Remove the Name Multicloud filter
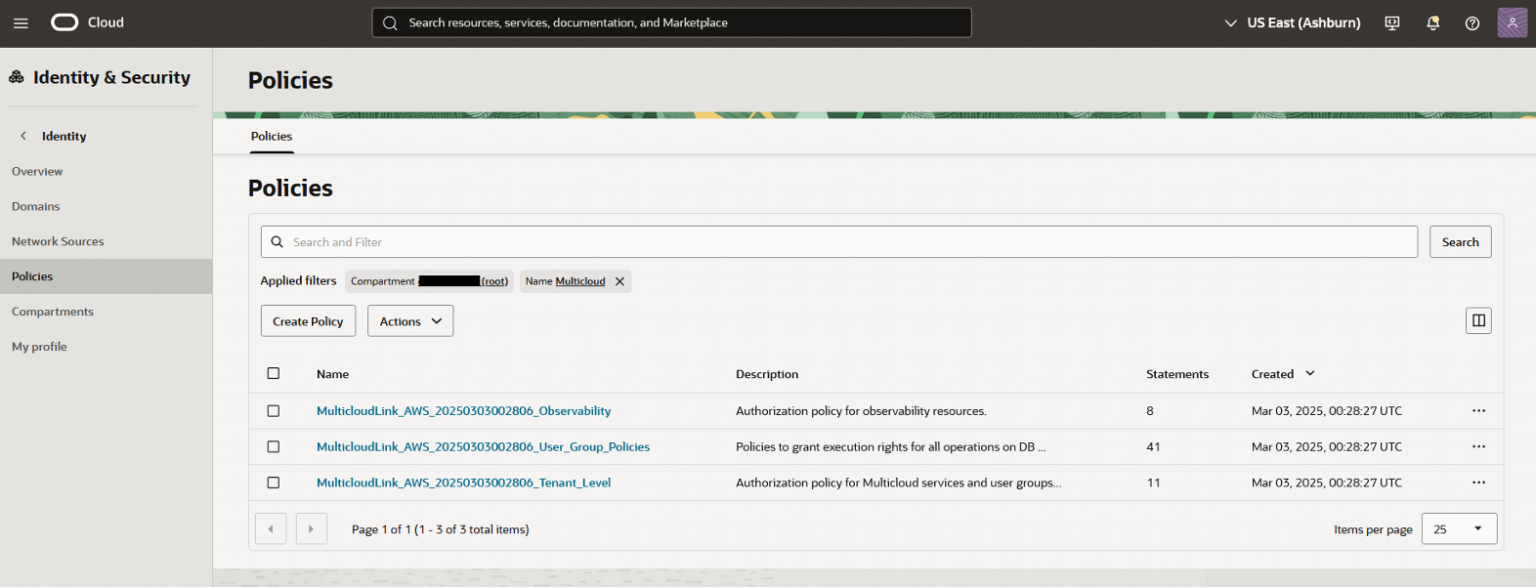 [620, 282]
